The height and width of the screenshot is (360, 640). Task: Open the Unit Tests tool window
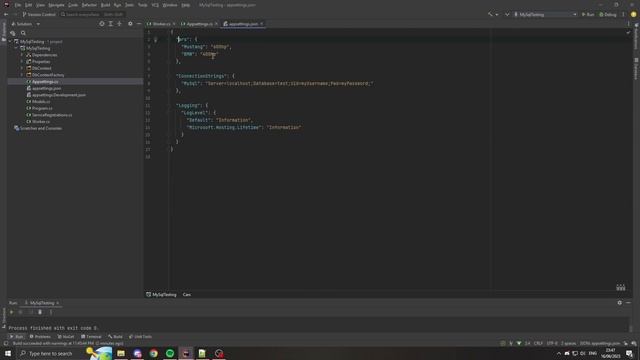tap(140, 337)
